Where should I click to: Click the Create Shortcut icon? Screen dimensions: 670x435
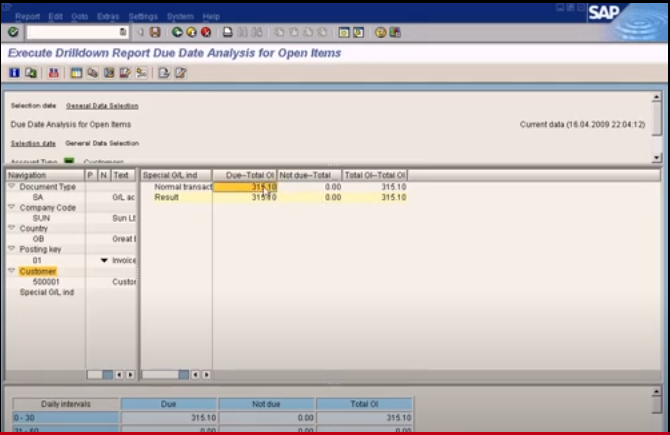coord(359,32)
